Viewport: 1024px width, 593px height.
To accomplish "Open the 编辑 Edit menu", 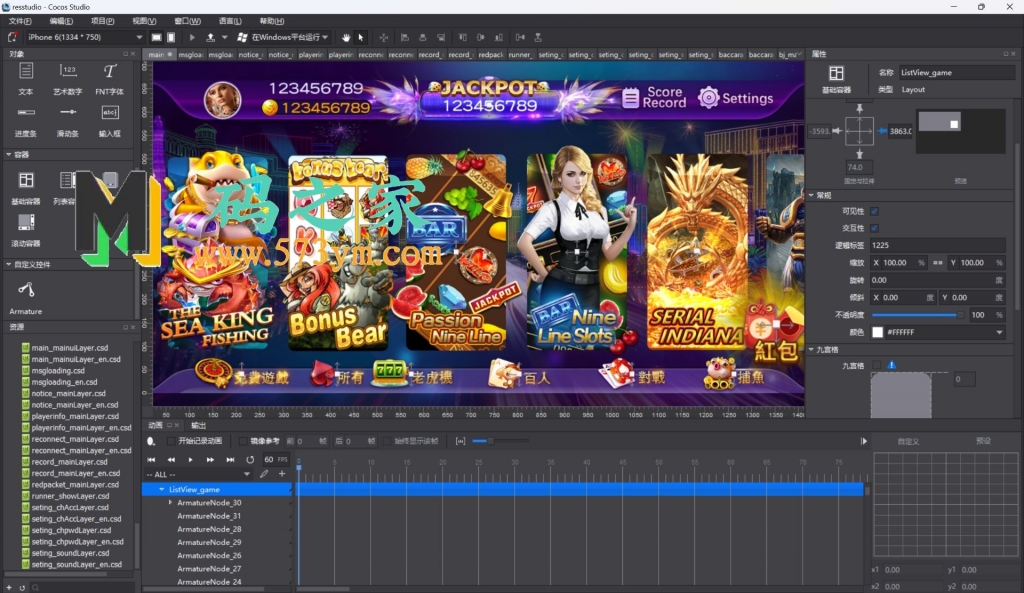I will (x=61, y=21).
